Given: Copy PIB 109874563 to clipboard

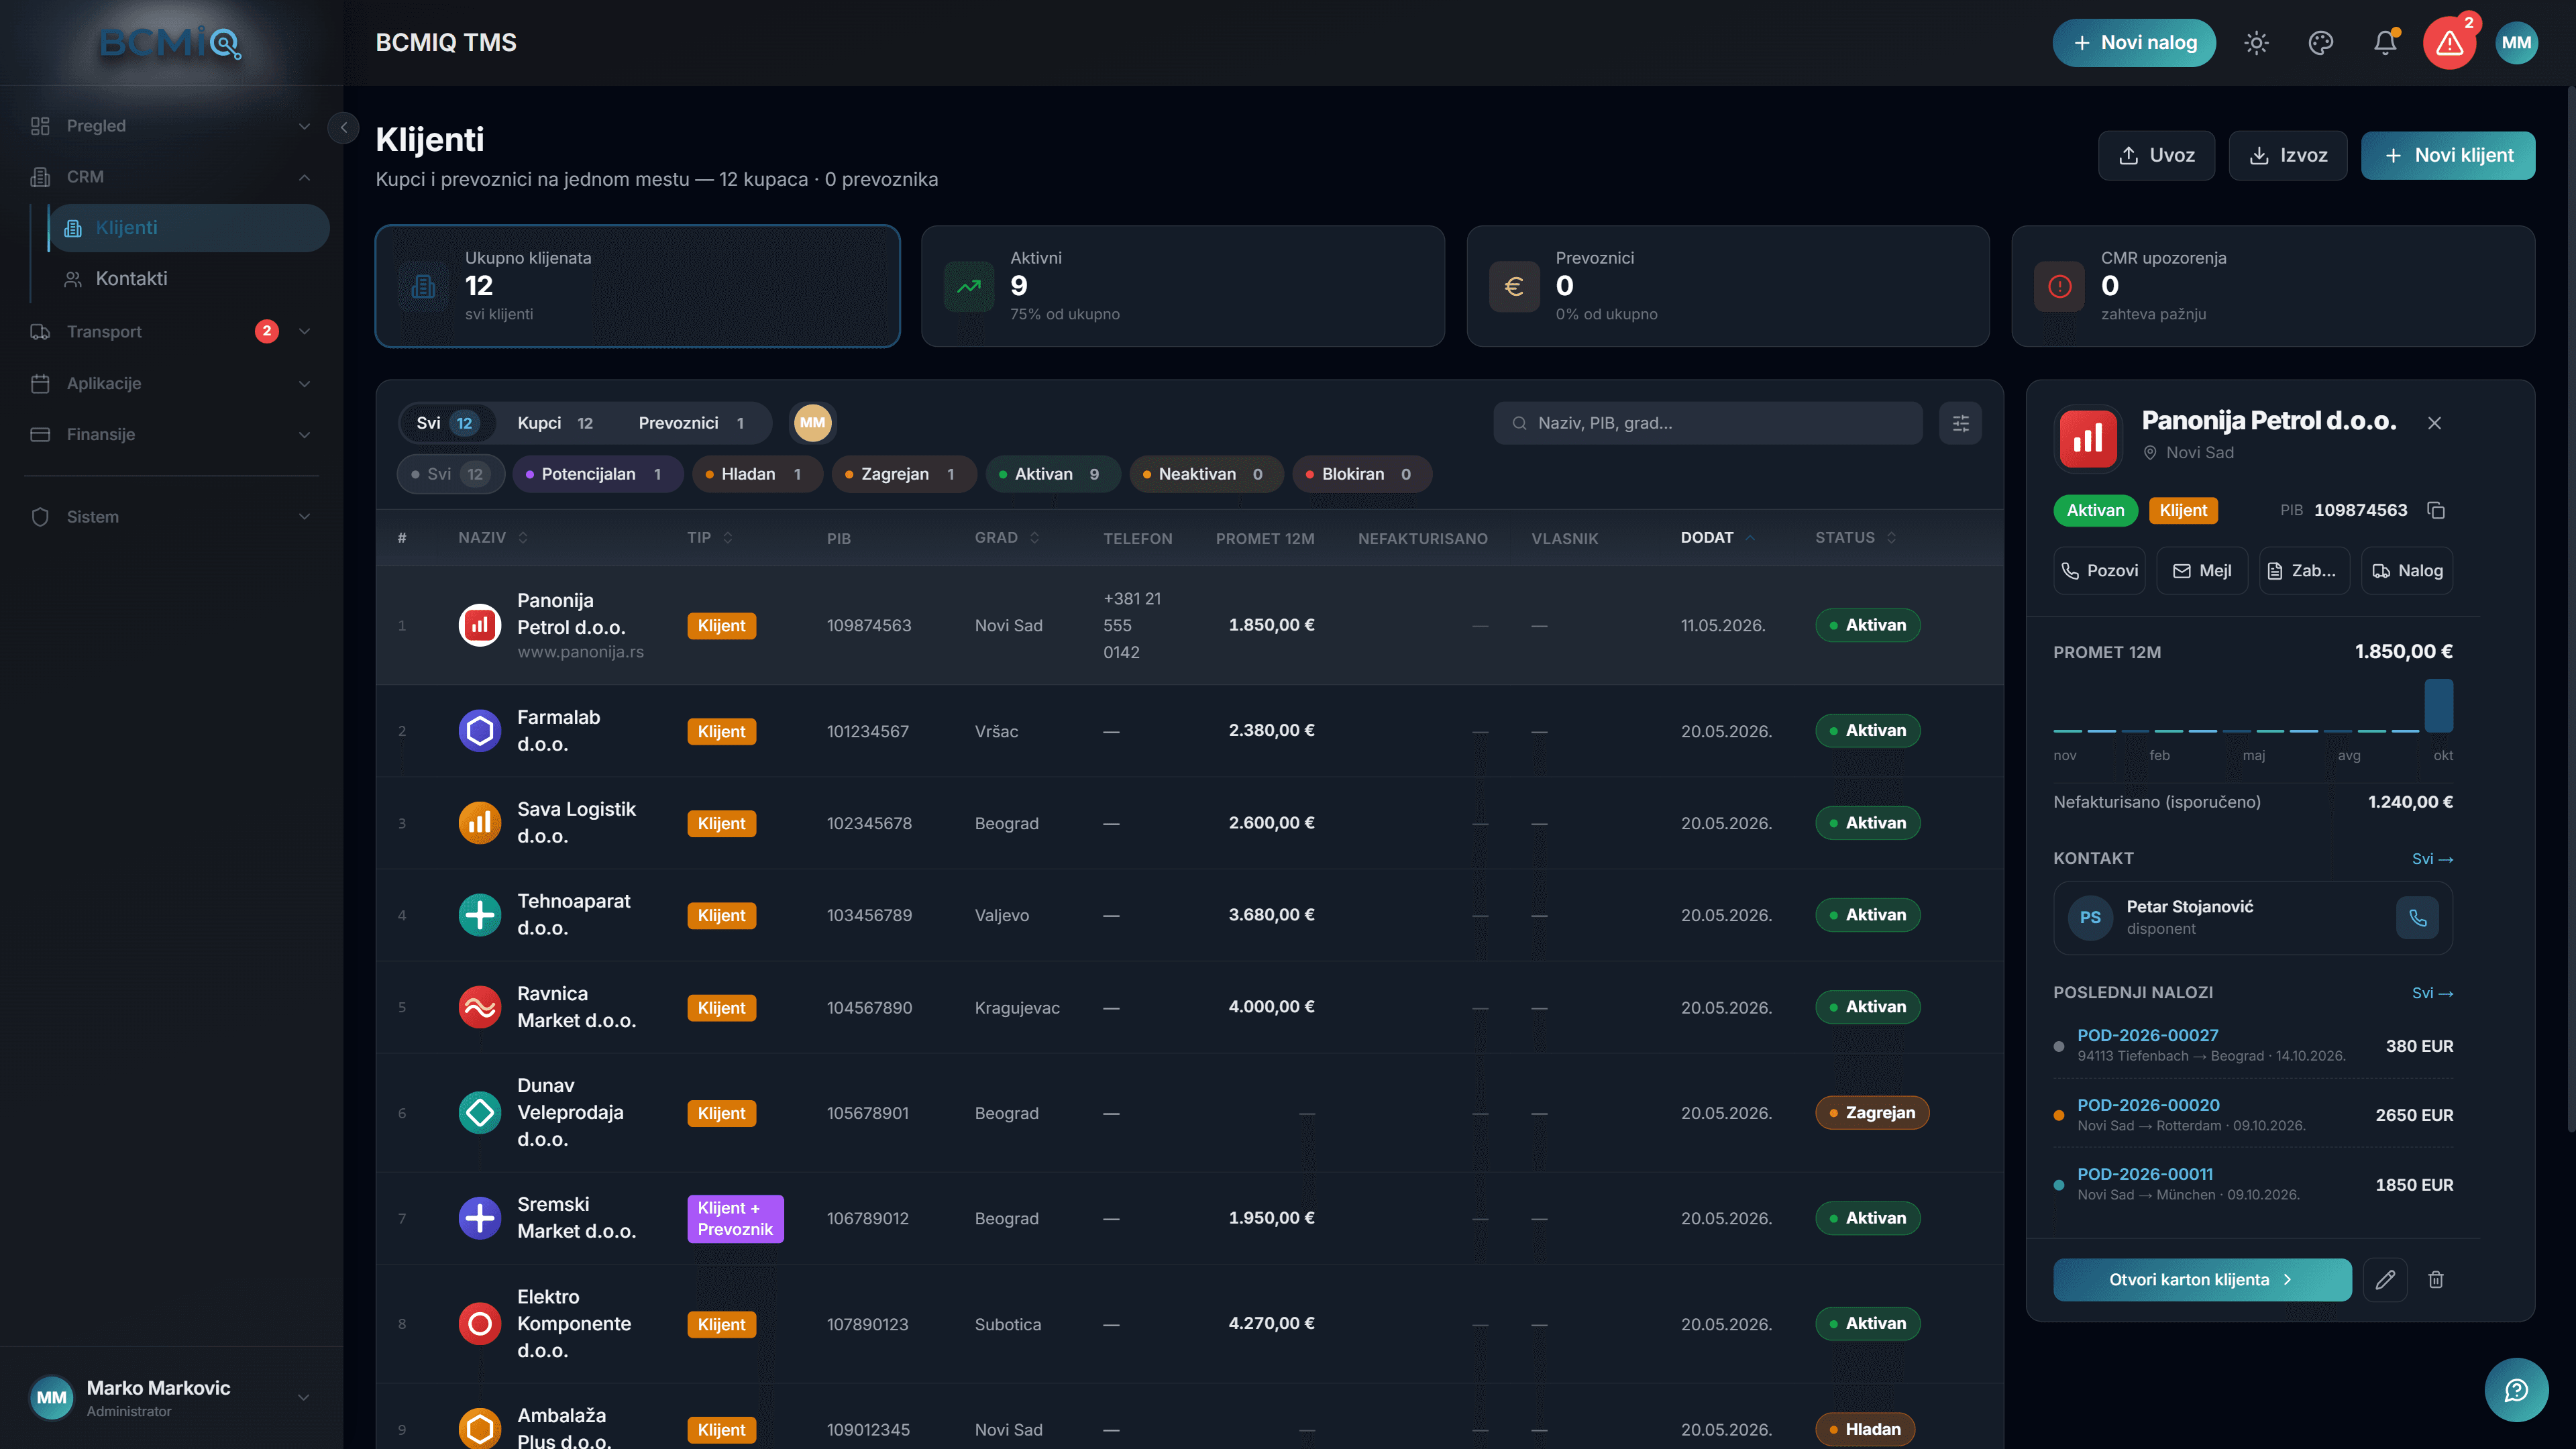Looking at the screenshot, I should (2437, 510).
